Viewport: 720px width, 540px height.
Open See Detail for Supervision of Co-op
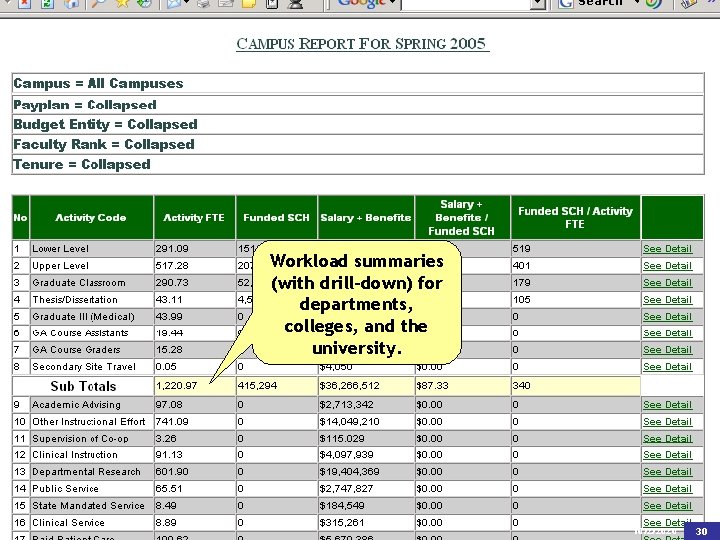[667, 439]
